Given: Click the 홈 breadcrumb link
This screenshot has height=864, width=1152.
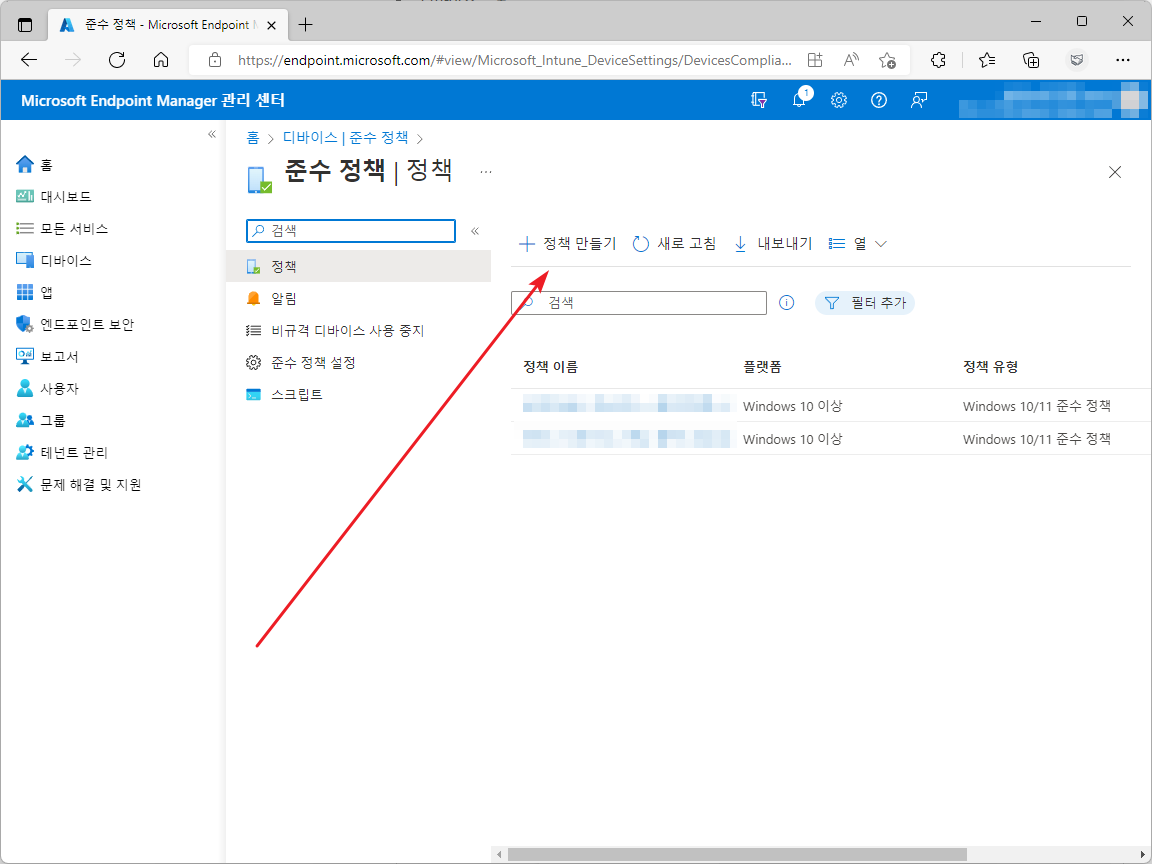Looking at the screenshot, I should [x=253, y=137].
